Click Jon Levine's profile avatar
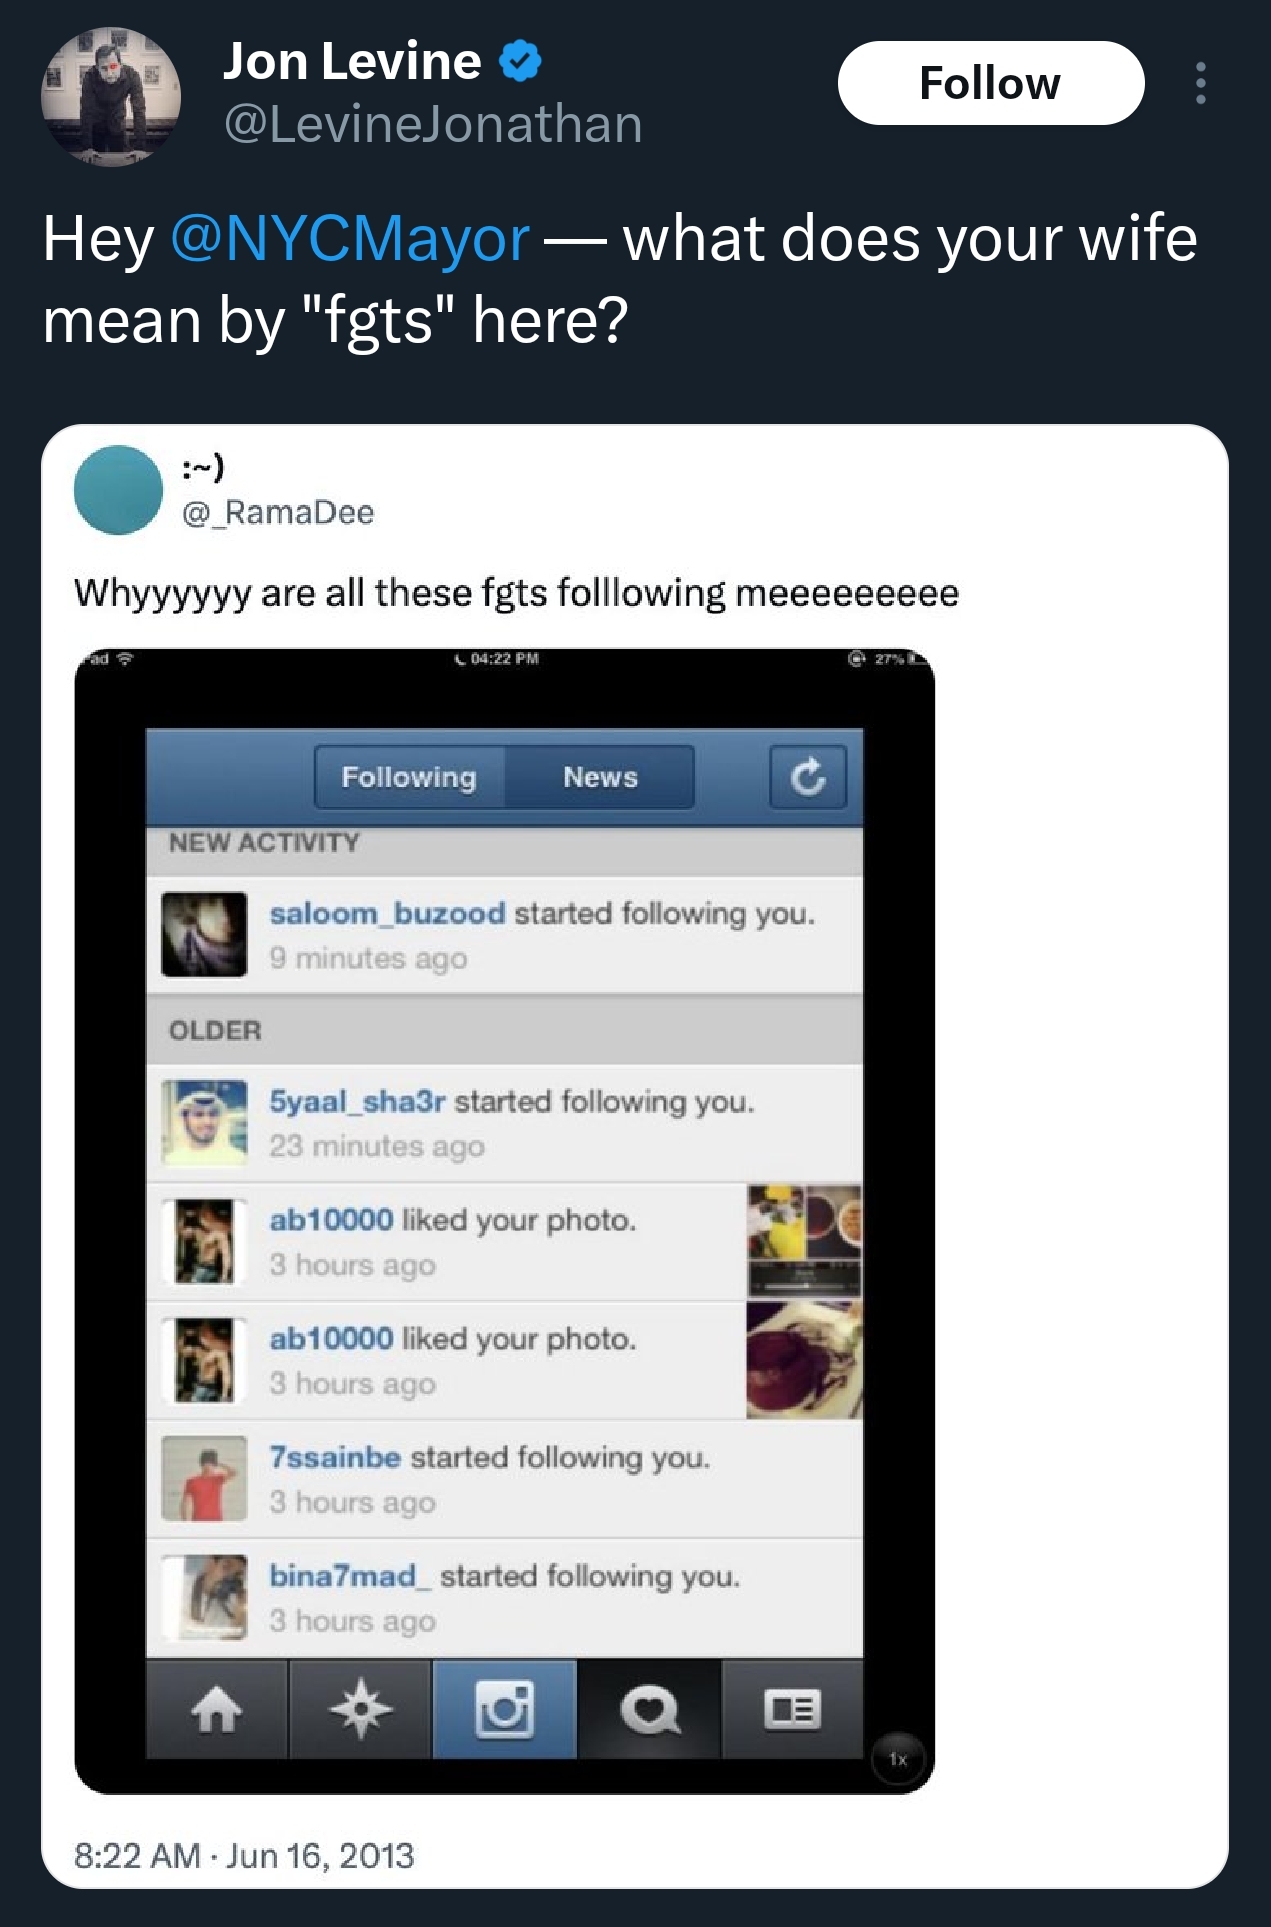 click(111, 96)
